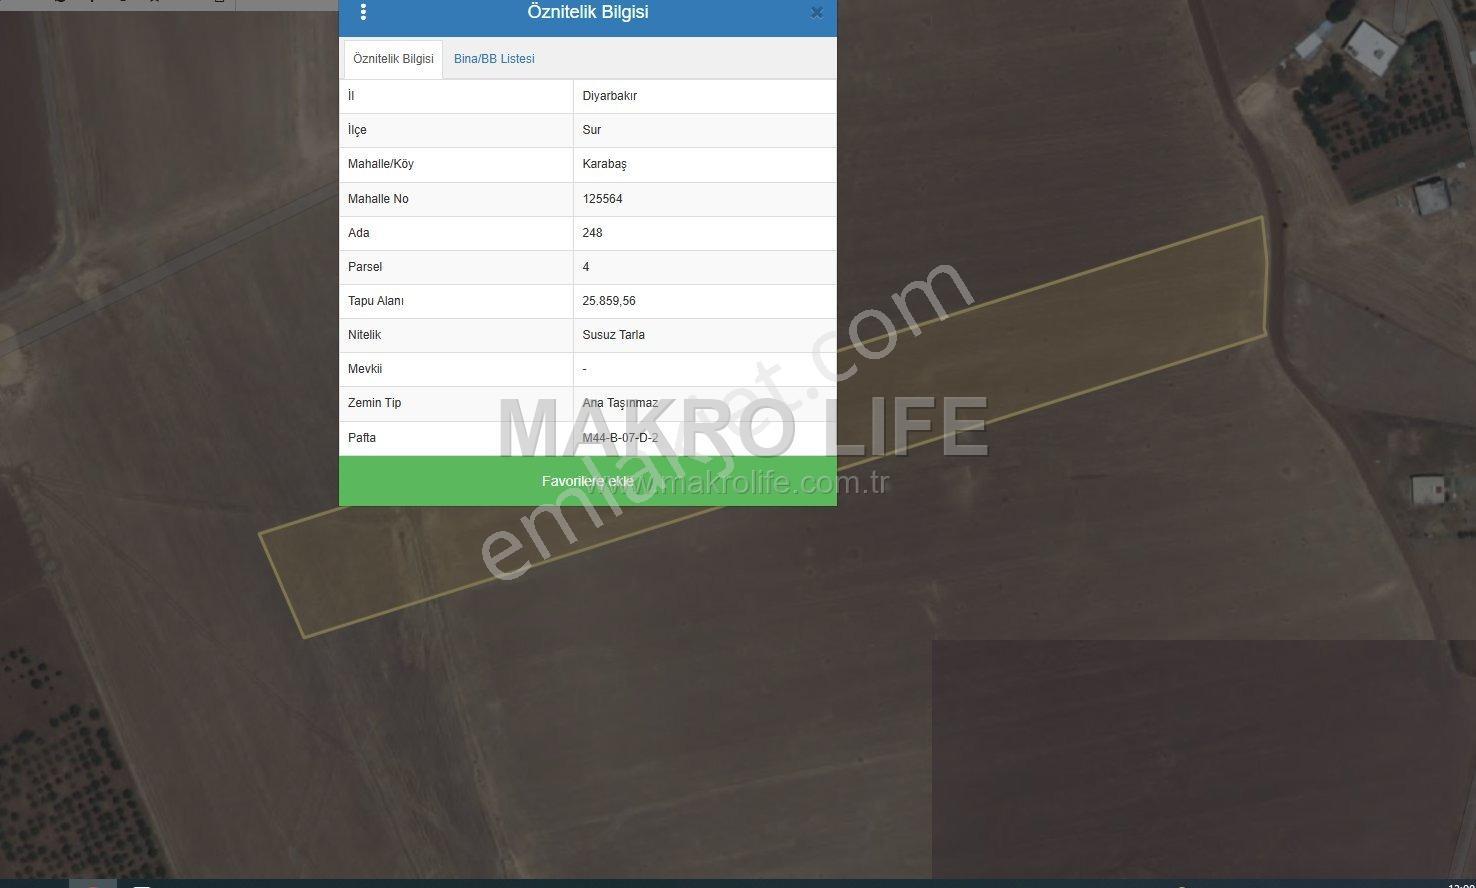Click the Mahalle/Köy label cell
1476x888 pixels.
click(x=456, y=165)
